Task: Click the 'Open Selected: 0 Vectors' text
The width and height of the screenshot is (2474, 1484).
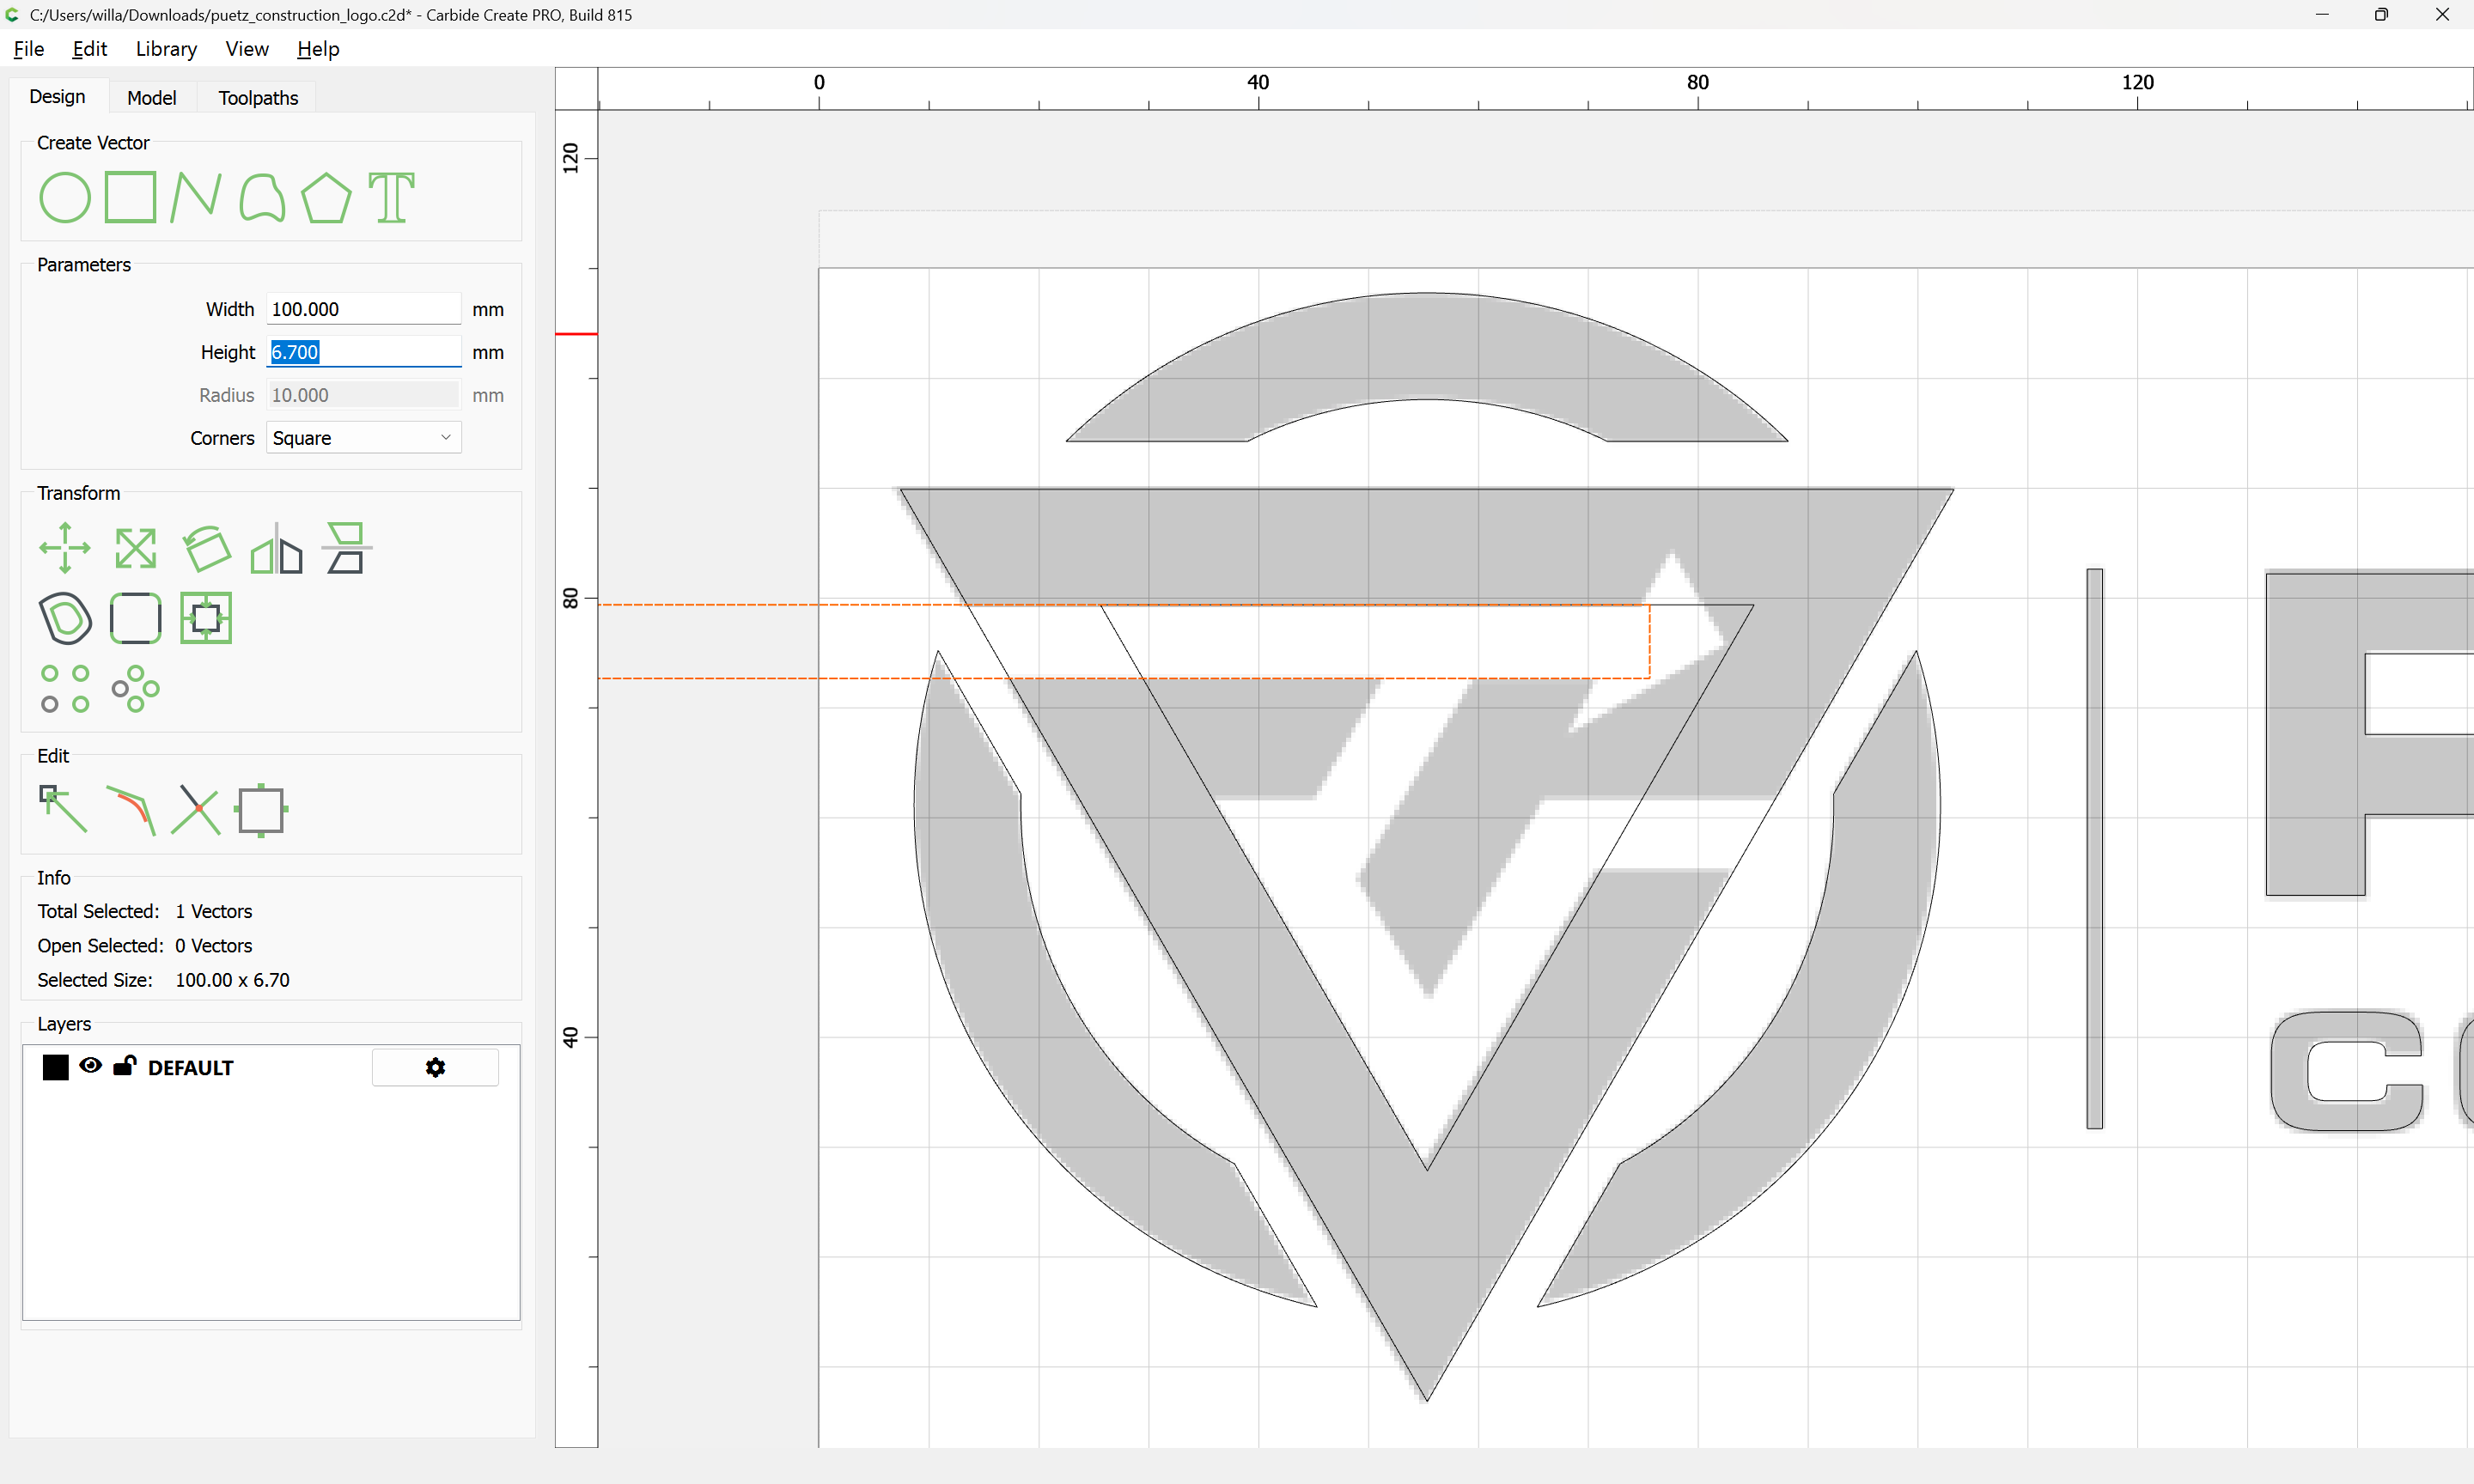Action: pos(145,946)
